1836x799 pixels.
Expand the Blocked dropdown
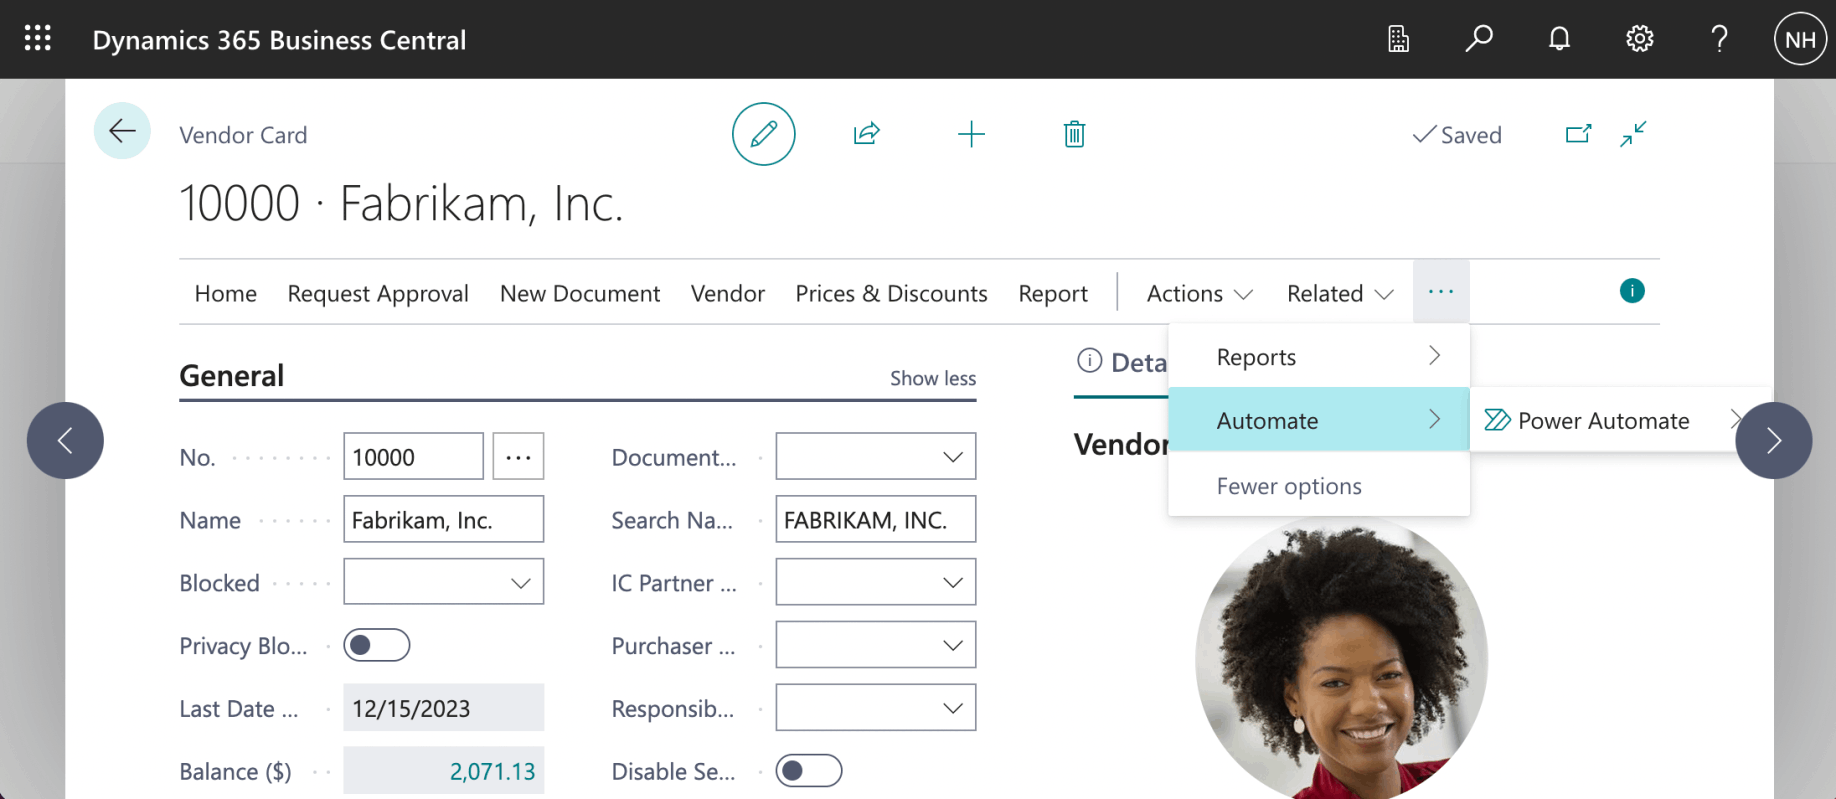[521, 583]
